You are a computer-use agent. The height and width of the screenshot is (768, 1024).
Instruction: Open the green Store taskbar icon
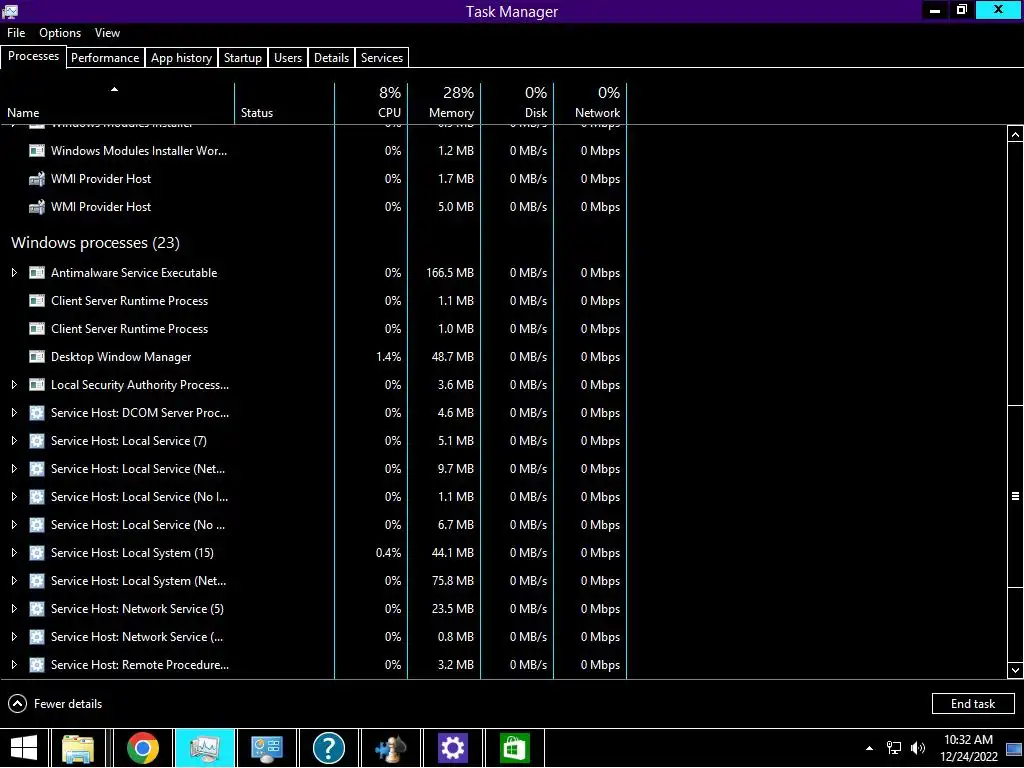coord(515,748)
